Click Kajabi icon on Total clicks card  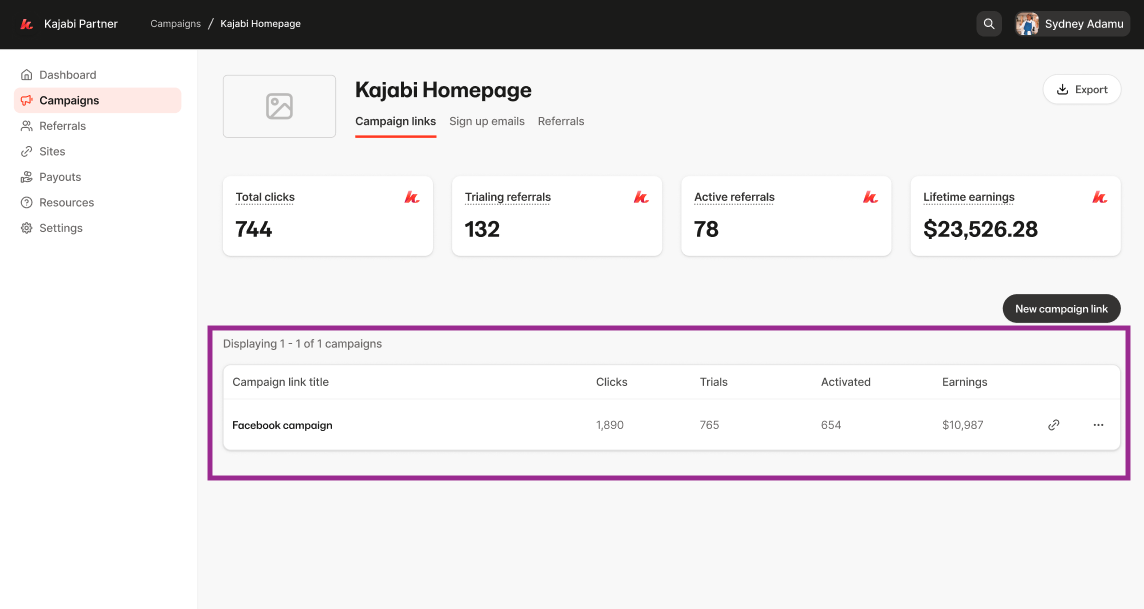(x=412, y=197)
